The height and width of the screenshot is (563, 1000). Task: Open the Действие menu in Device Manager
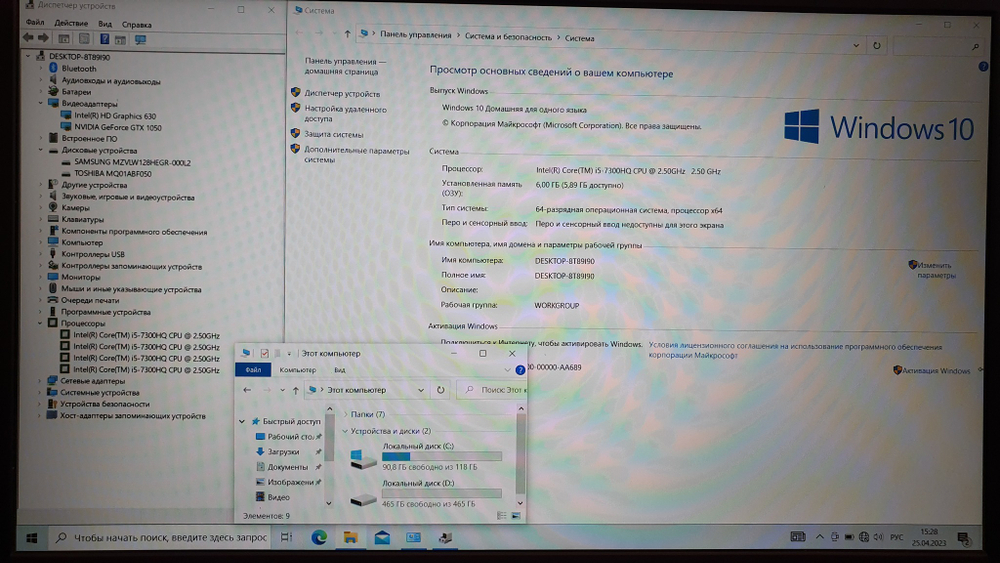[71, 24]
